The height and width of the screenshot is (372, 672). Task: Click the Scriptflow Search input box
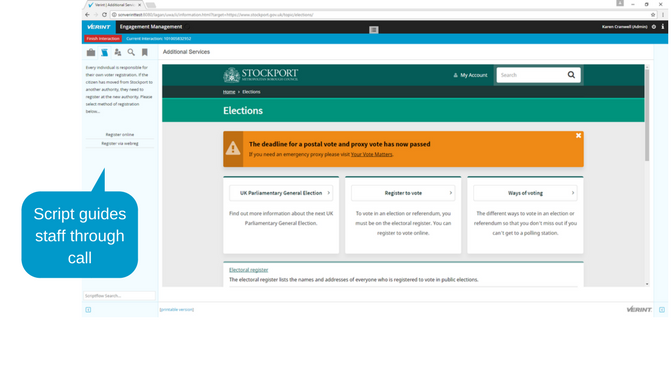119,296
